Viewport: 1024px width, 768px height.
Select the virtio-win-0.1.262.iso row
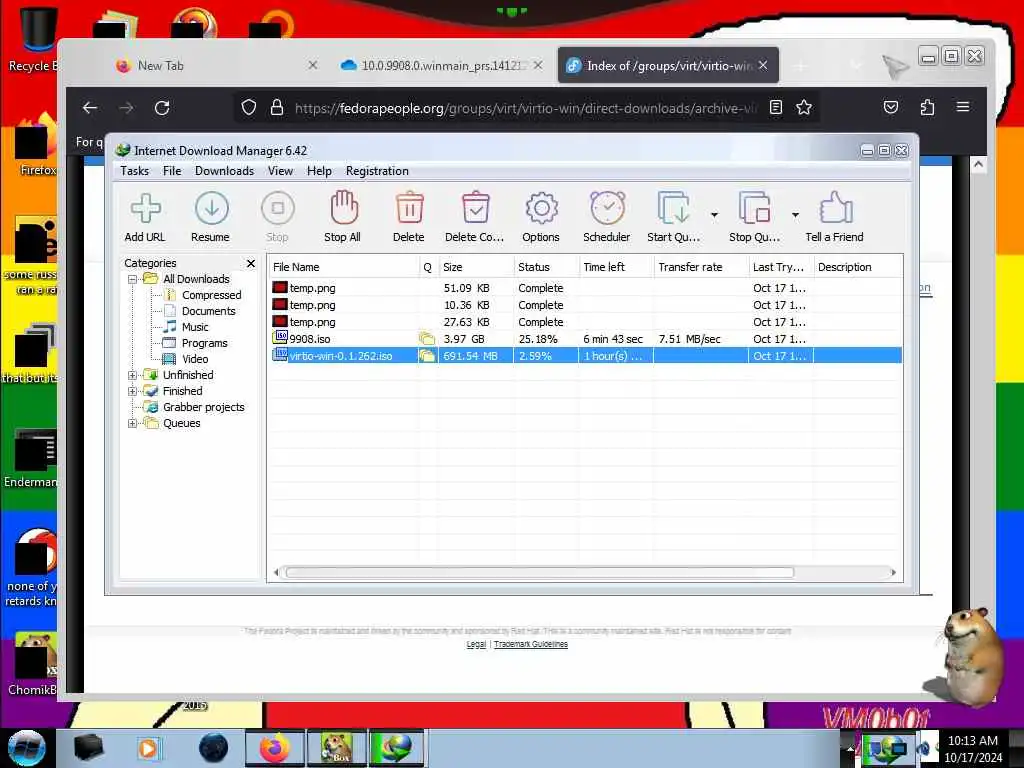tap(586, 356)
